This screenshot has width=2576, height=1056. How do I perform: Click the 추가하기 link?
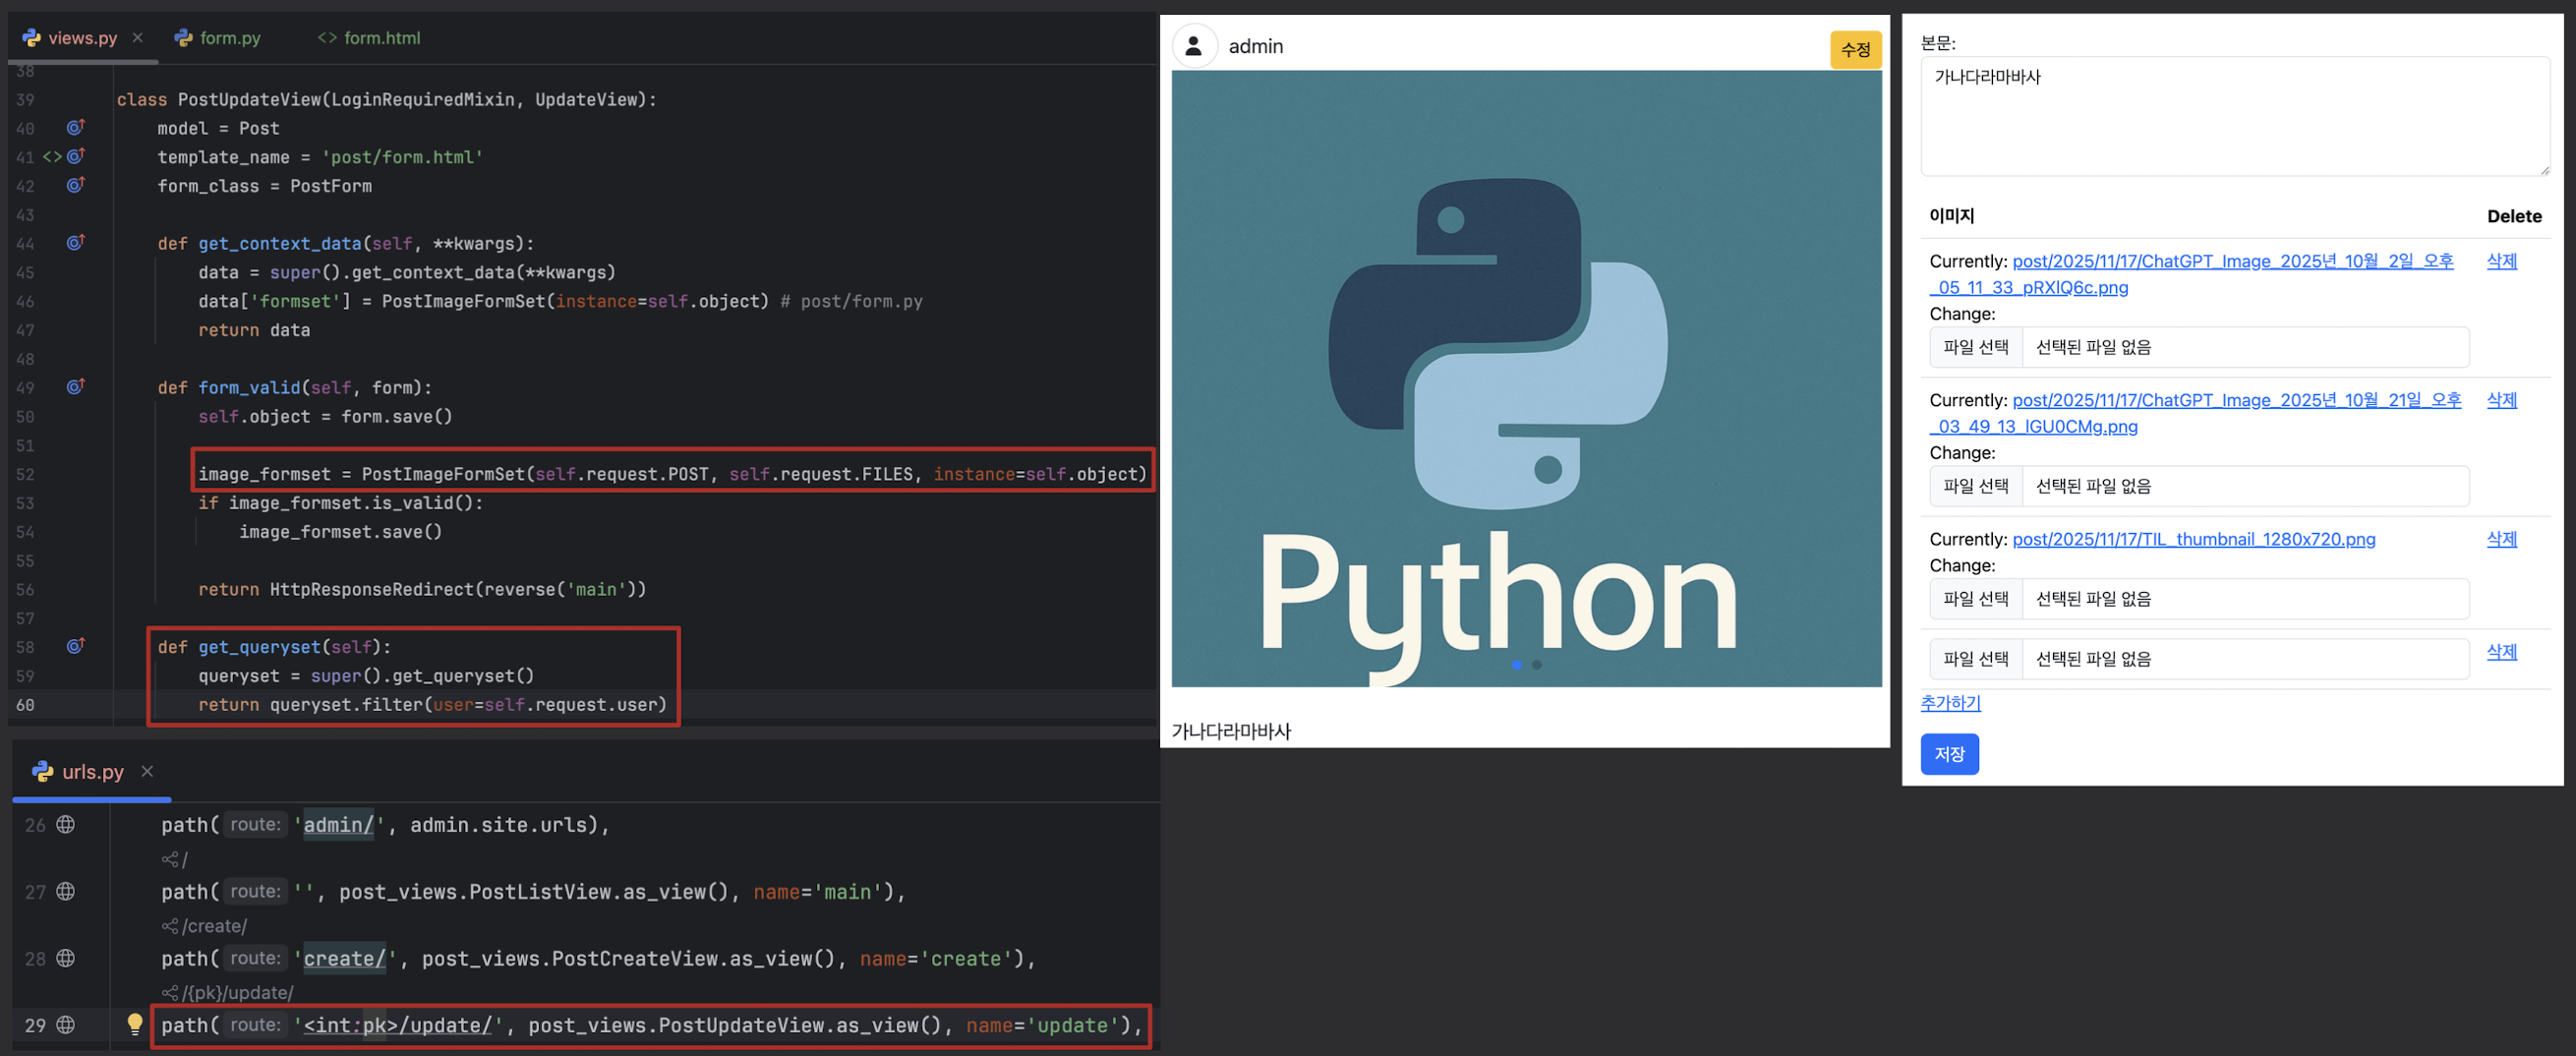click(x=1950, y=703)
